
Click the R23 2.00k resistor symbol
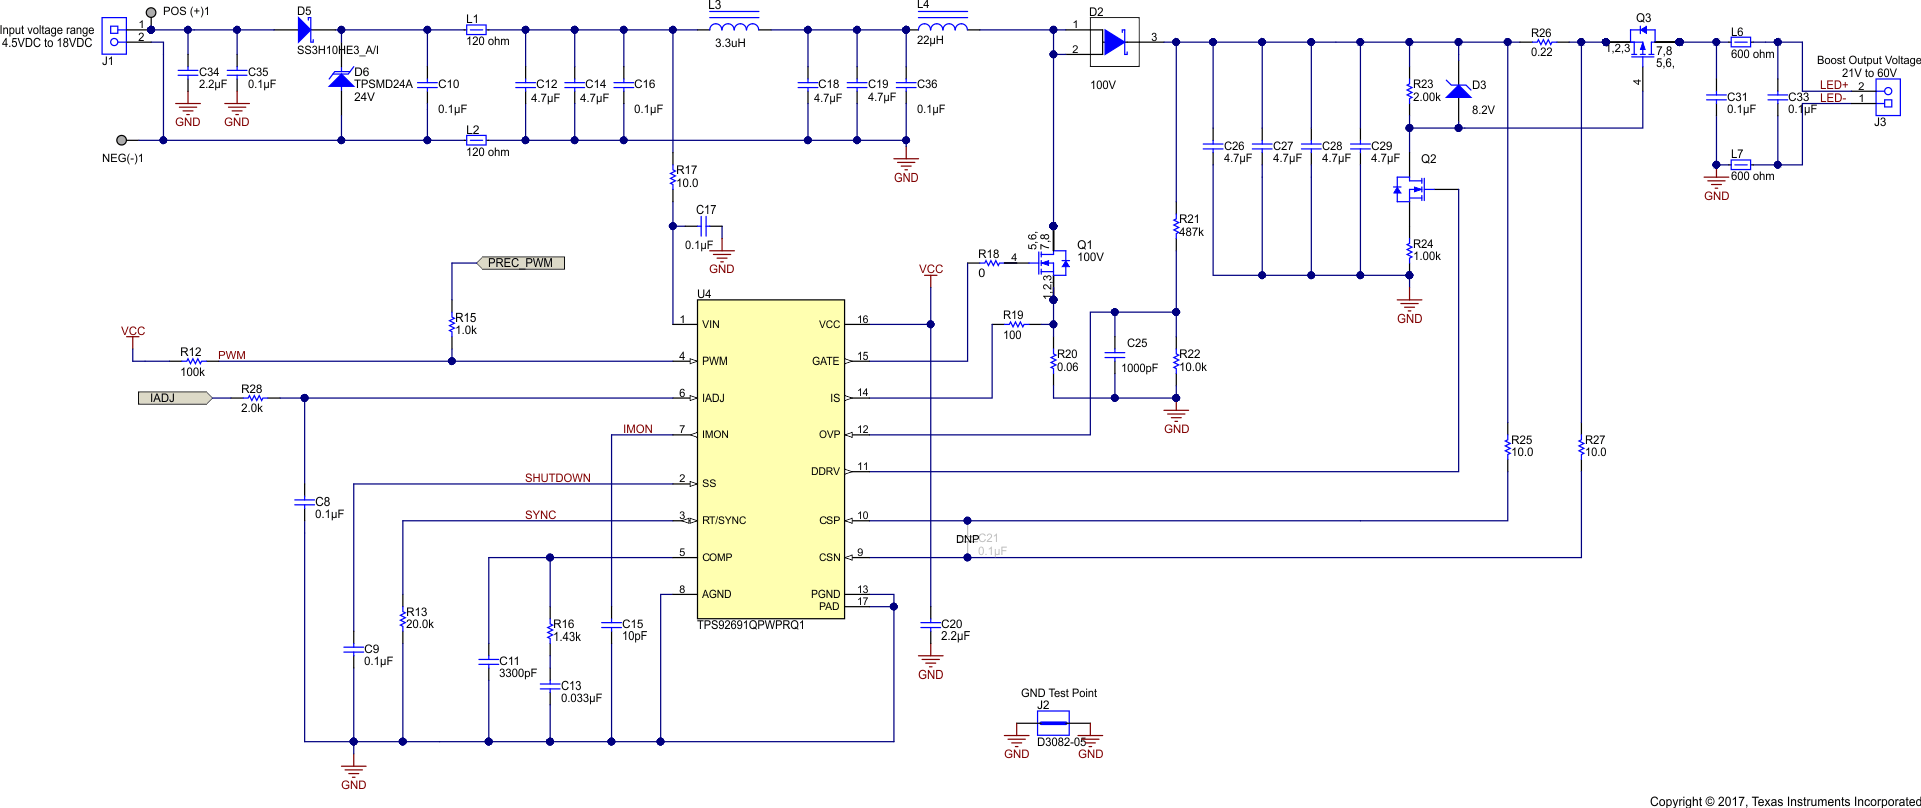1410,92
